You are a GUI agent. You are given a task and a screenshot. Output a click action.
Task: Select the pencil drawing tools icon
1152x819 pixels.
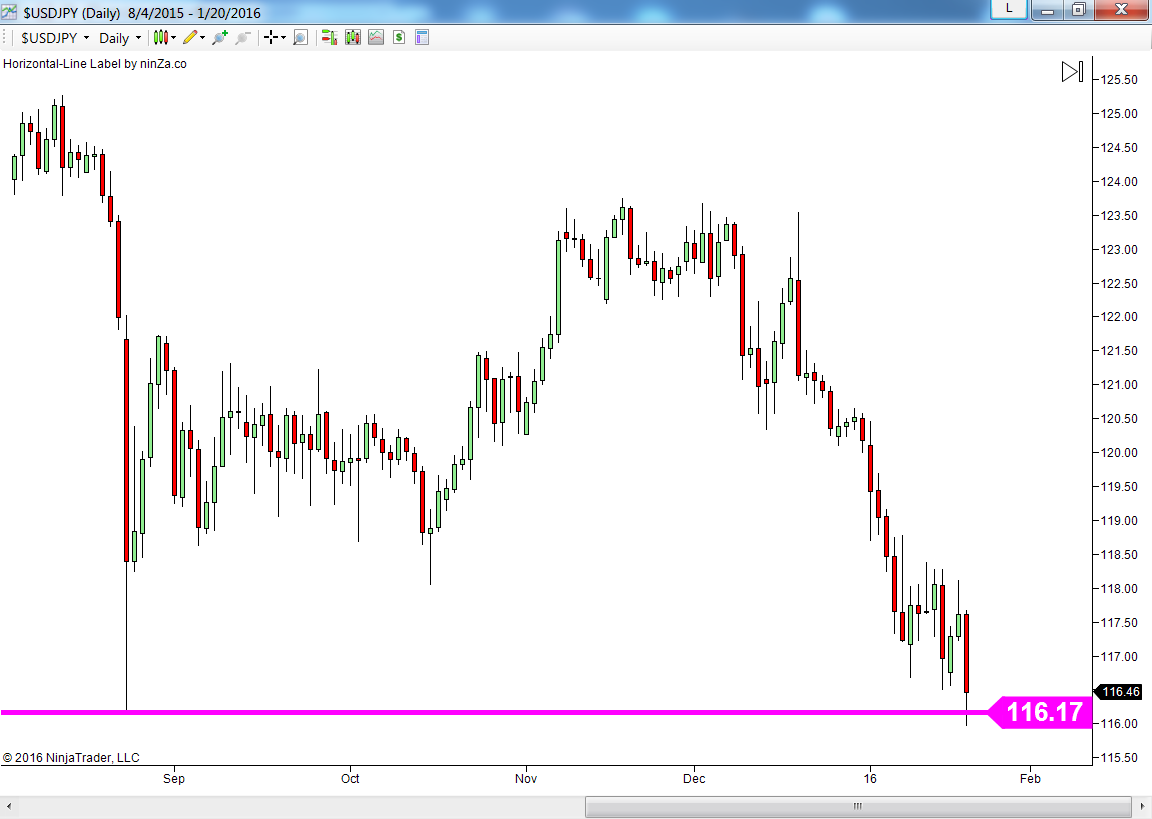[190, 37]
